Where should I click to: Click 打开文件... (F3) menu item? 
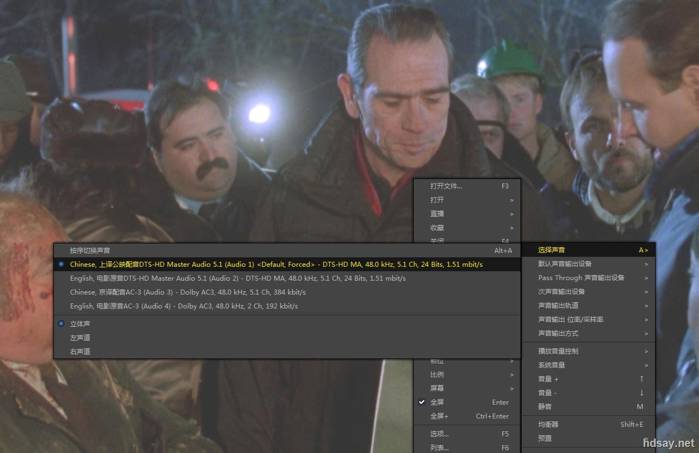point(467,186)
